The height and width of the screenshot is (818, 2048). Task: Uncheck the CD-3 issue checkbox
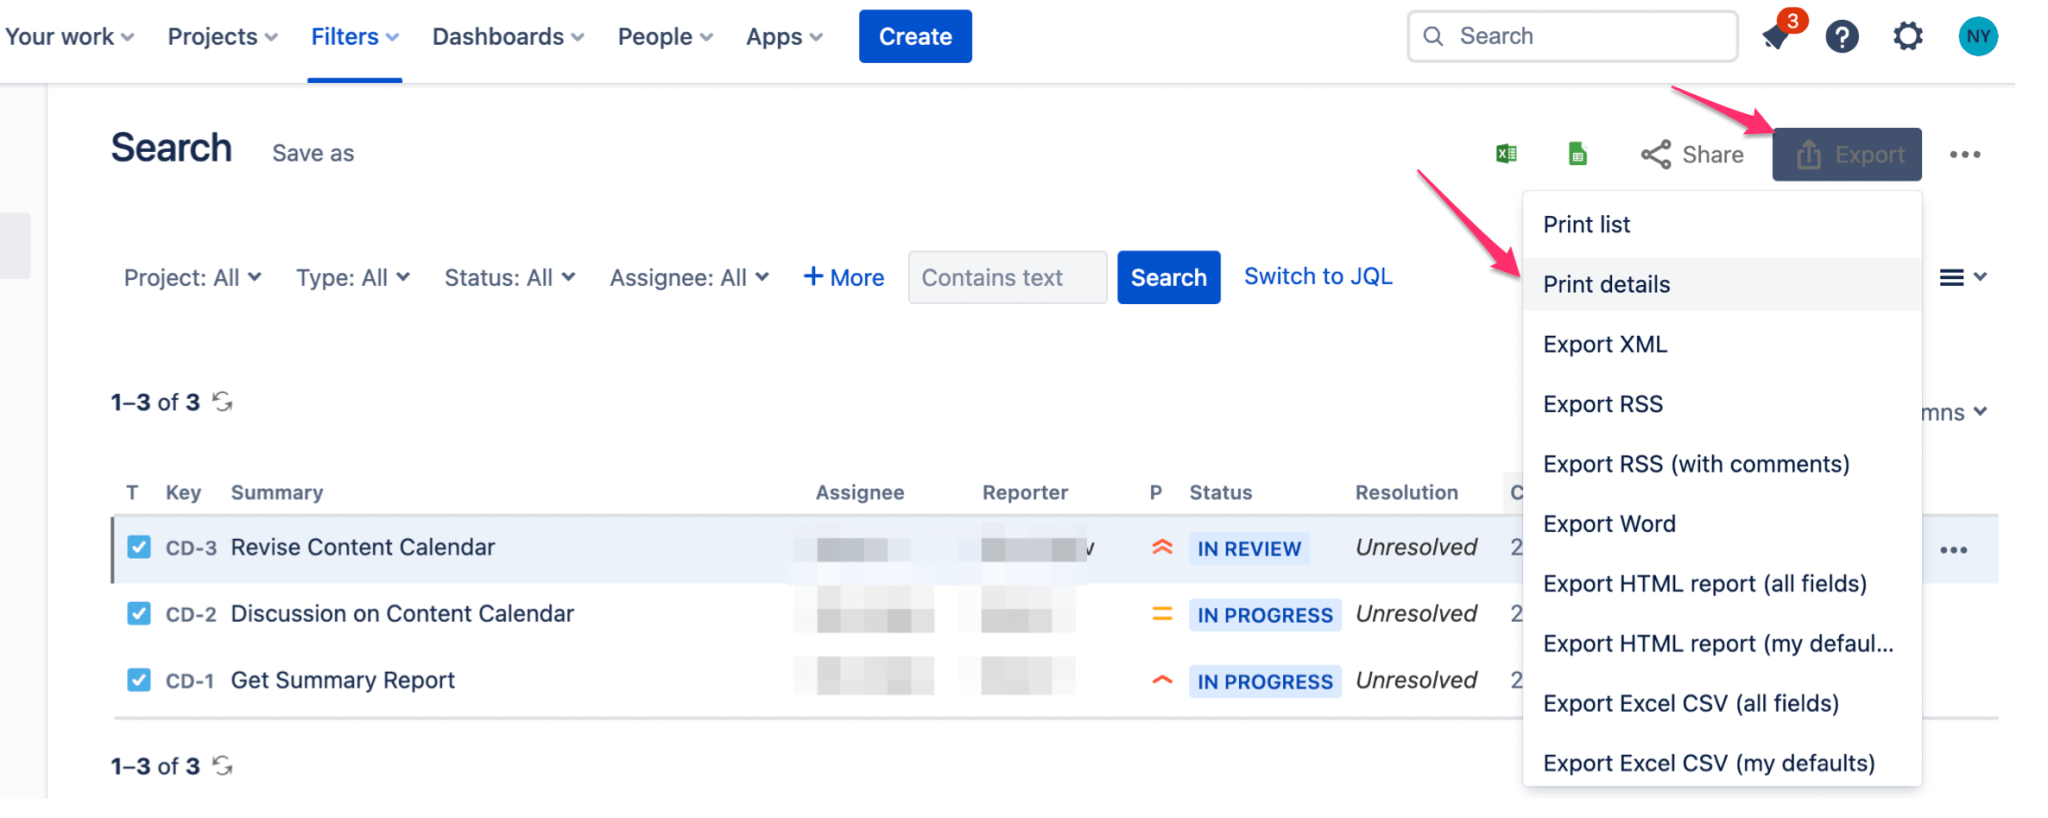139,547
